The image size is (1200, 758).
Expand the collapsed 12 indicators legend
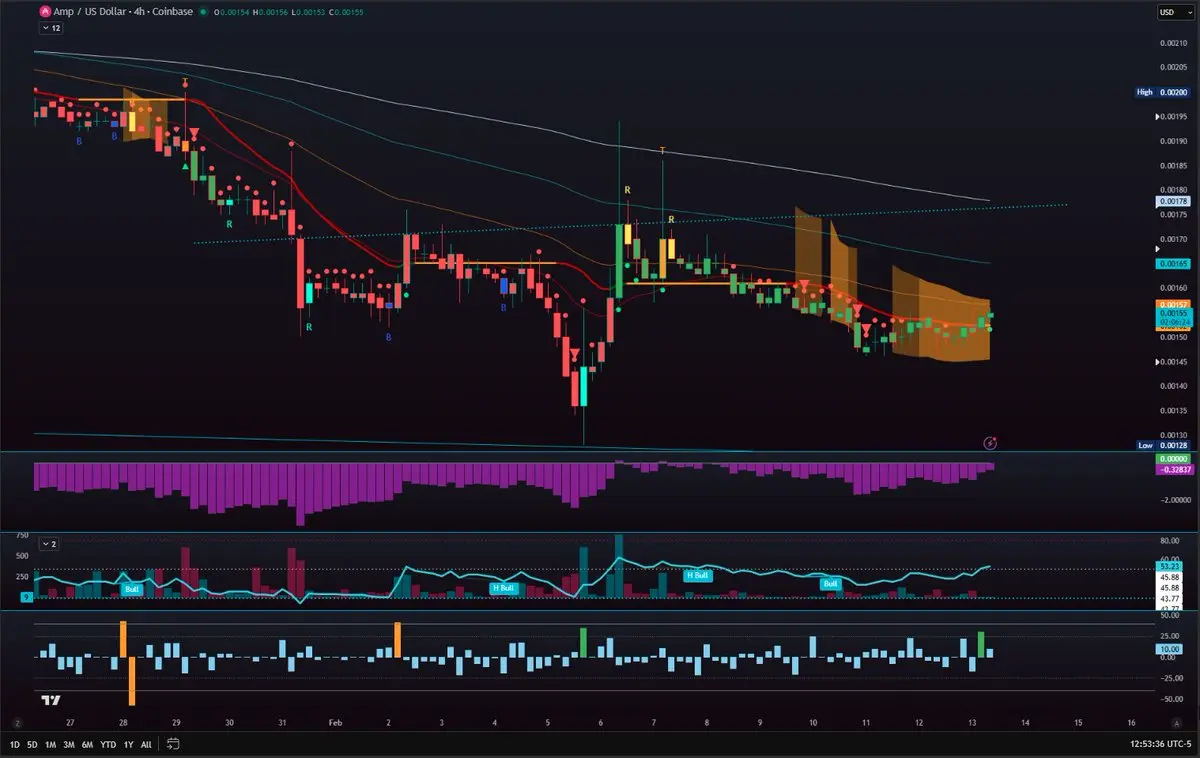click(x=49, y=28)
